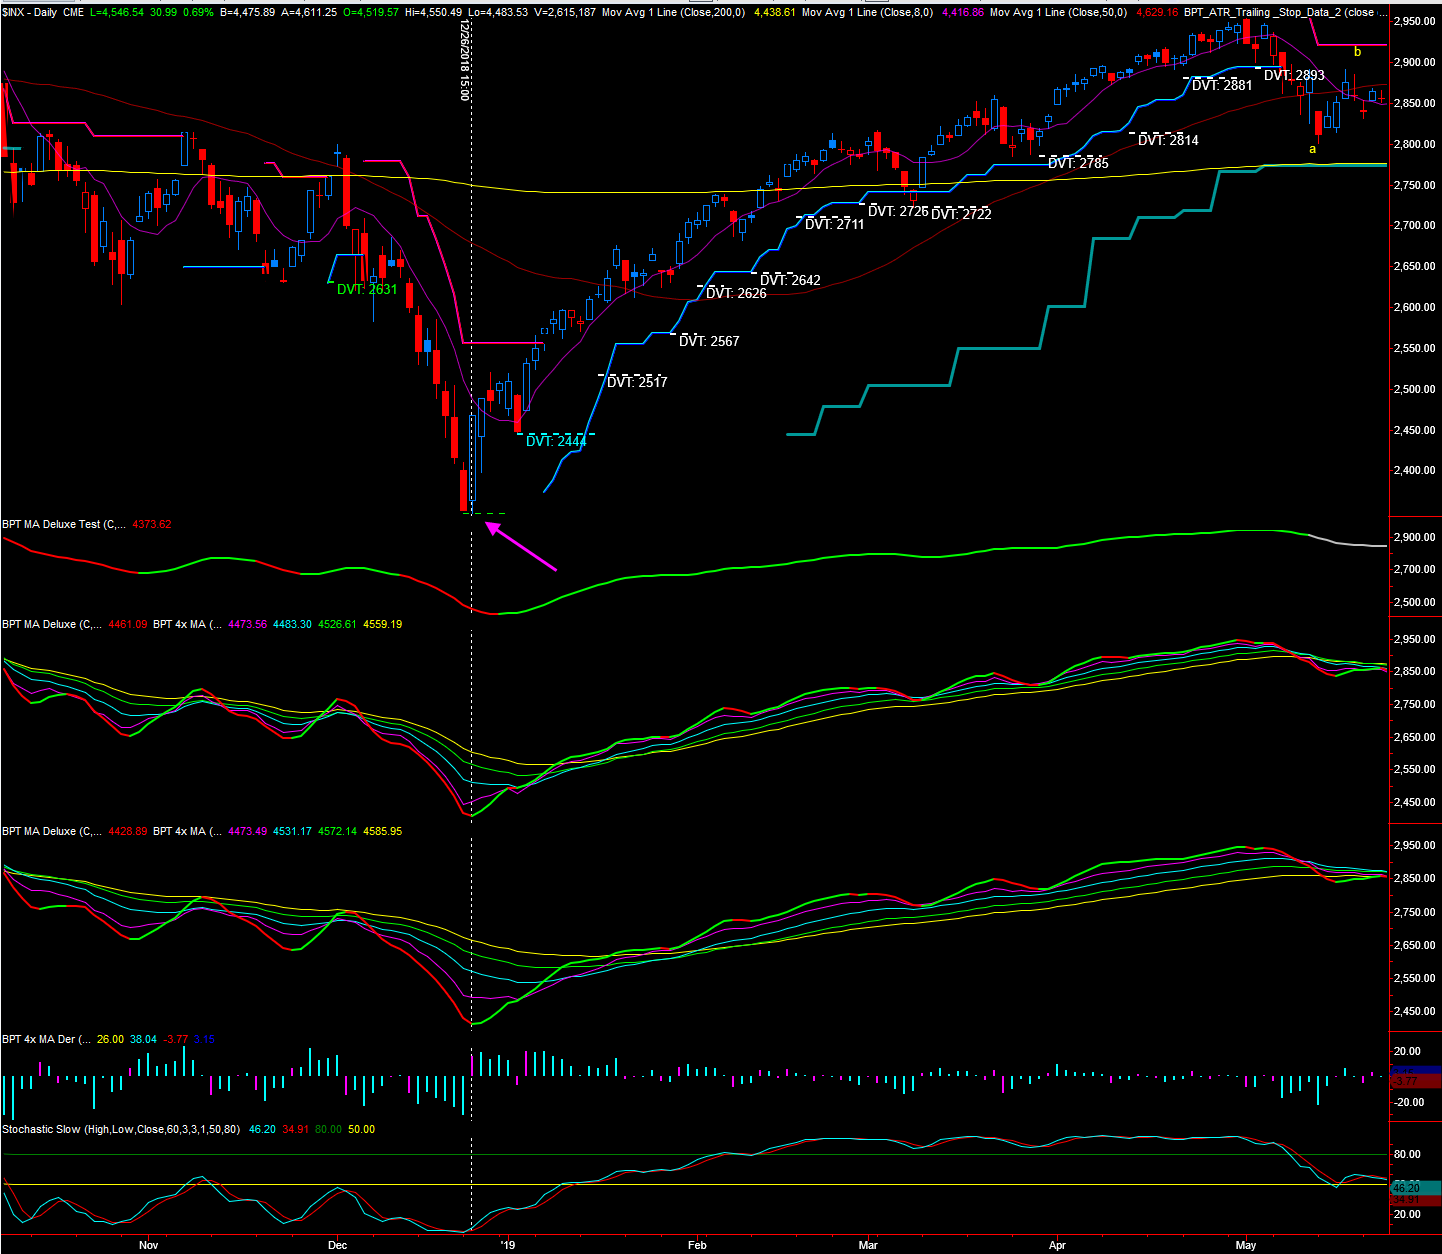Viewport: 1442px width, 1254px height.
Task: Click the DVT: 2785 label
Action: click(1078, 163)
